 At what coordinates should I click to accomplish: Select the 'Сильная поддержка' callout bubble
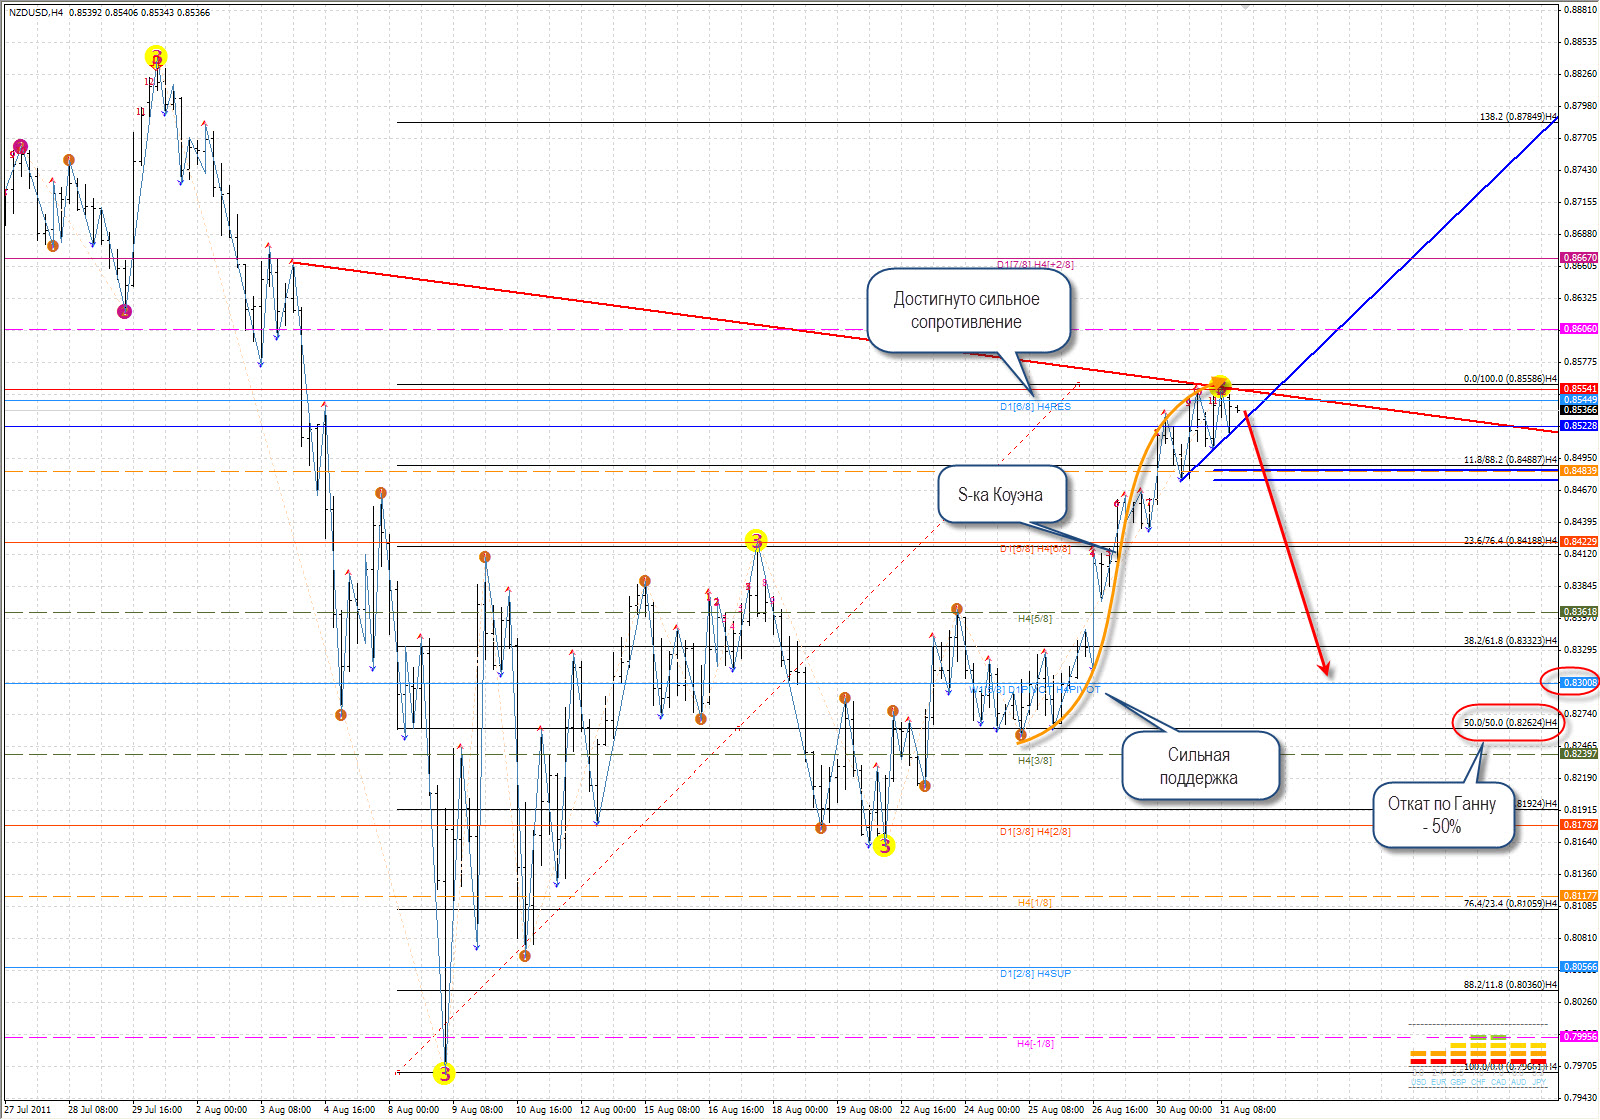(1198, 766)
